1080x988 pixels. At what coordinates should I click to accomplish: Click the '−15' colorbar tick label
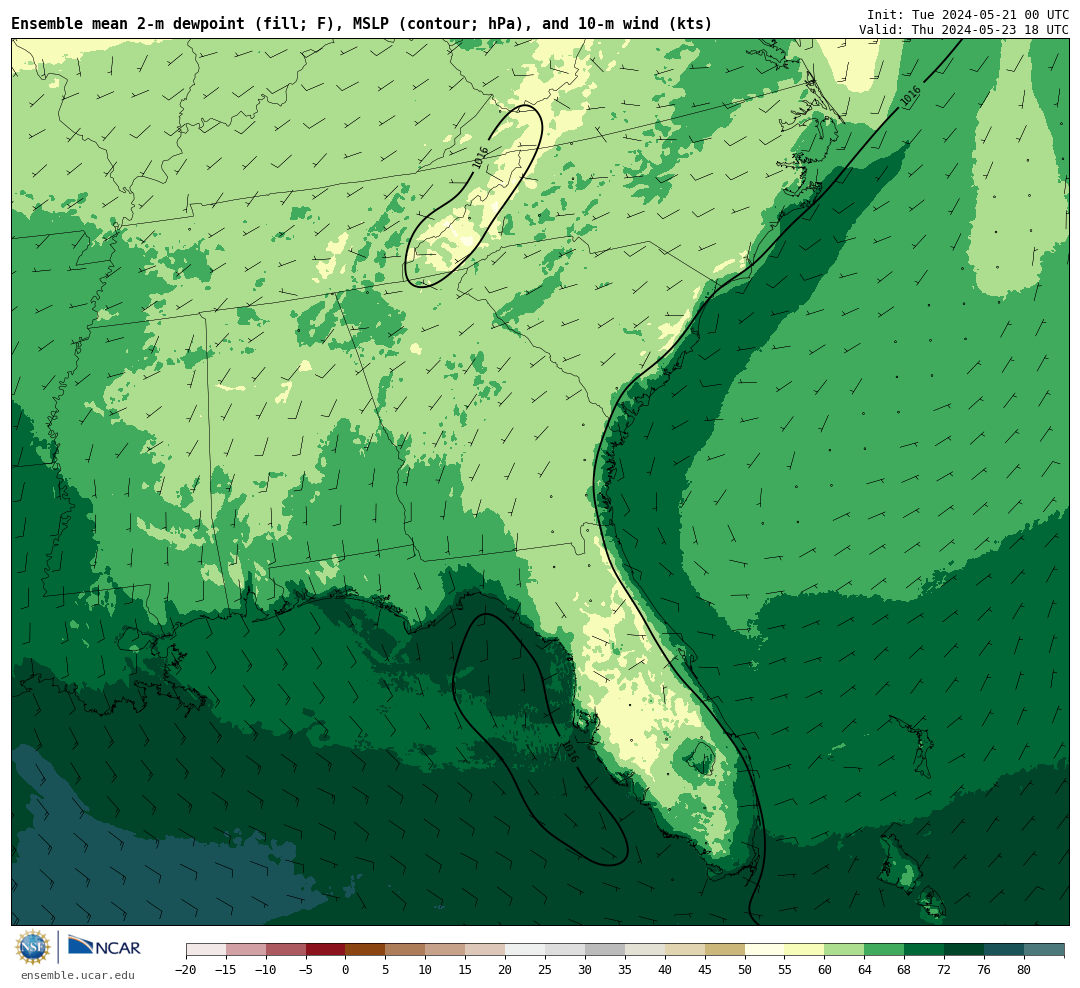click(x=226, y=969)
